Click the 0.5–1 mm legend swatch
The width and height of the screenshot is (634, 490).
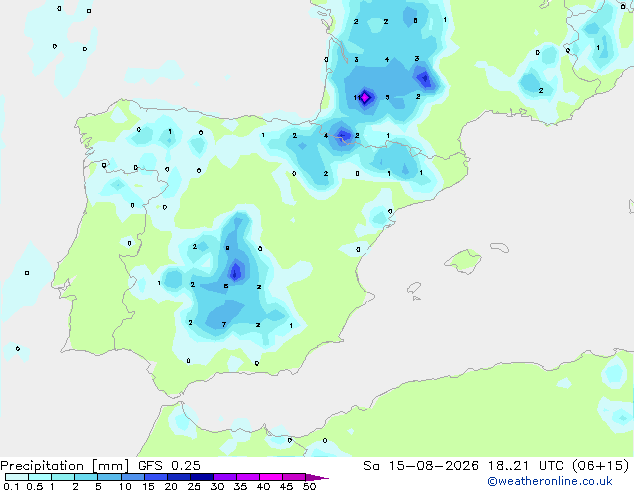pos(40,477)
